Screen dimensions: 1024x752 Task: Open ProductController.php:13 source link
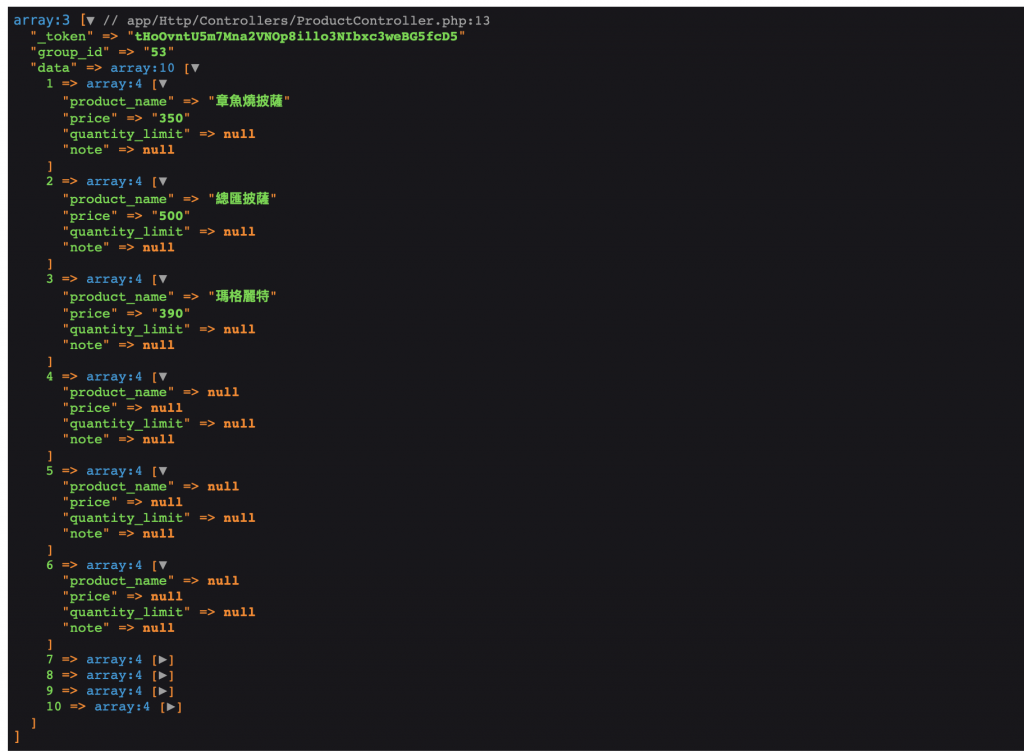(x=308, y=21)
